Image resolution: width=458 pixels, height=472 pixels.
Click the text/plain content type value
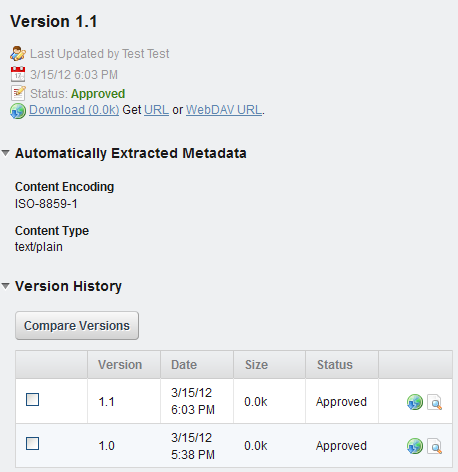click(x=39, y=247)
